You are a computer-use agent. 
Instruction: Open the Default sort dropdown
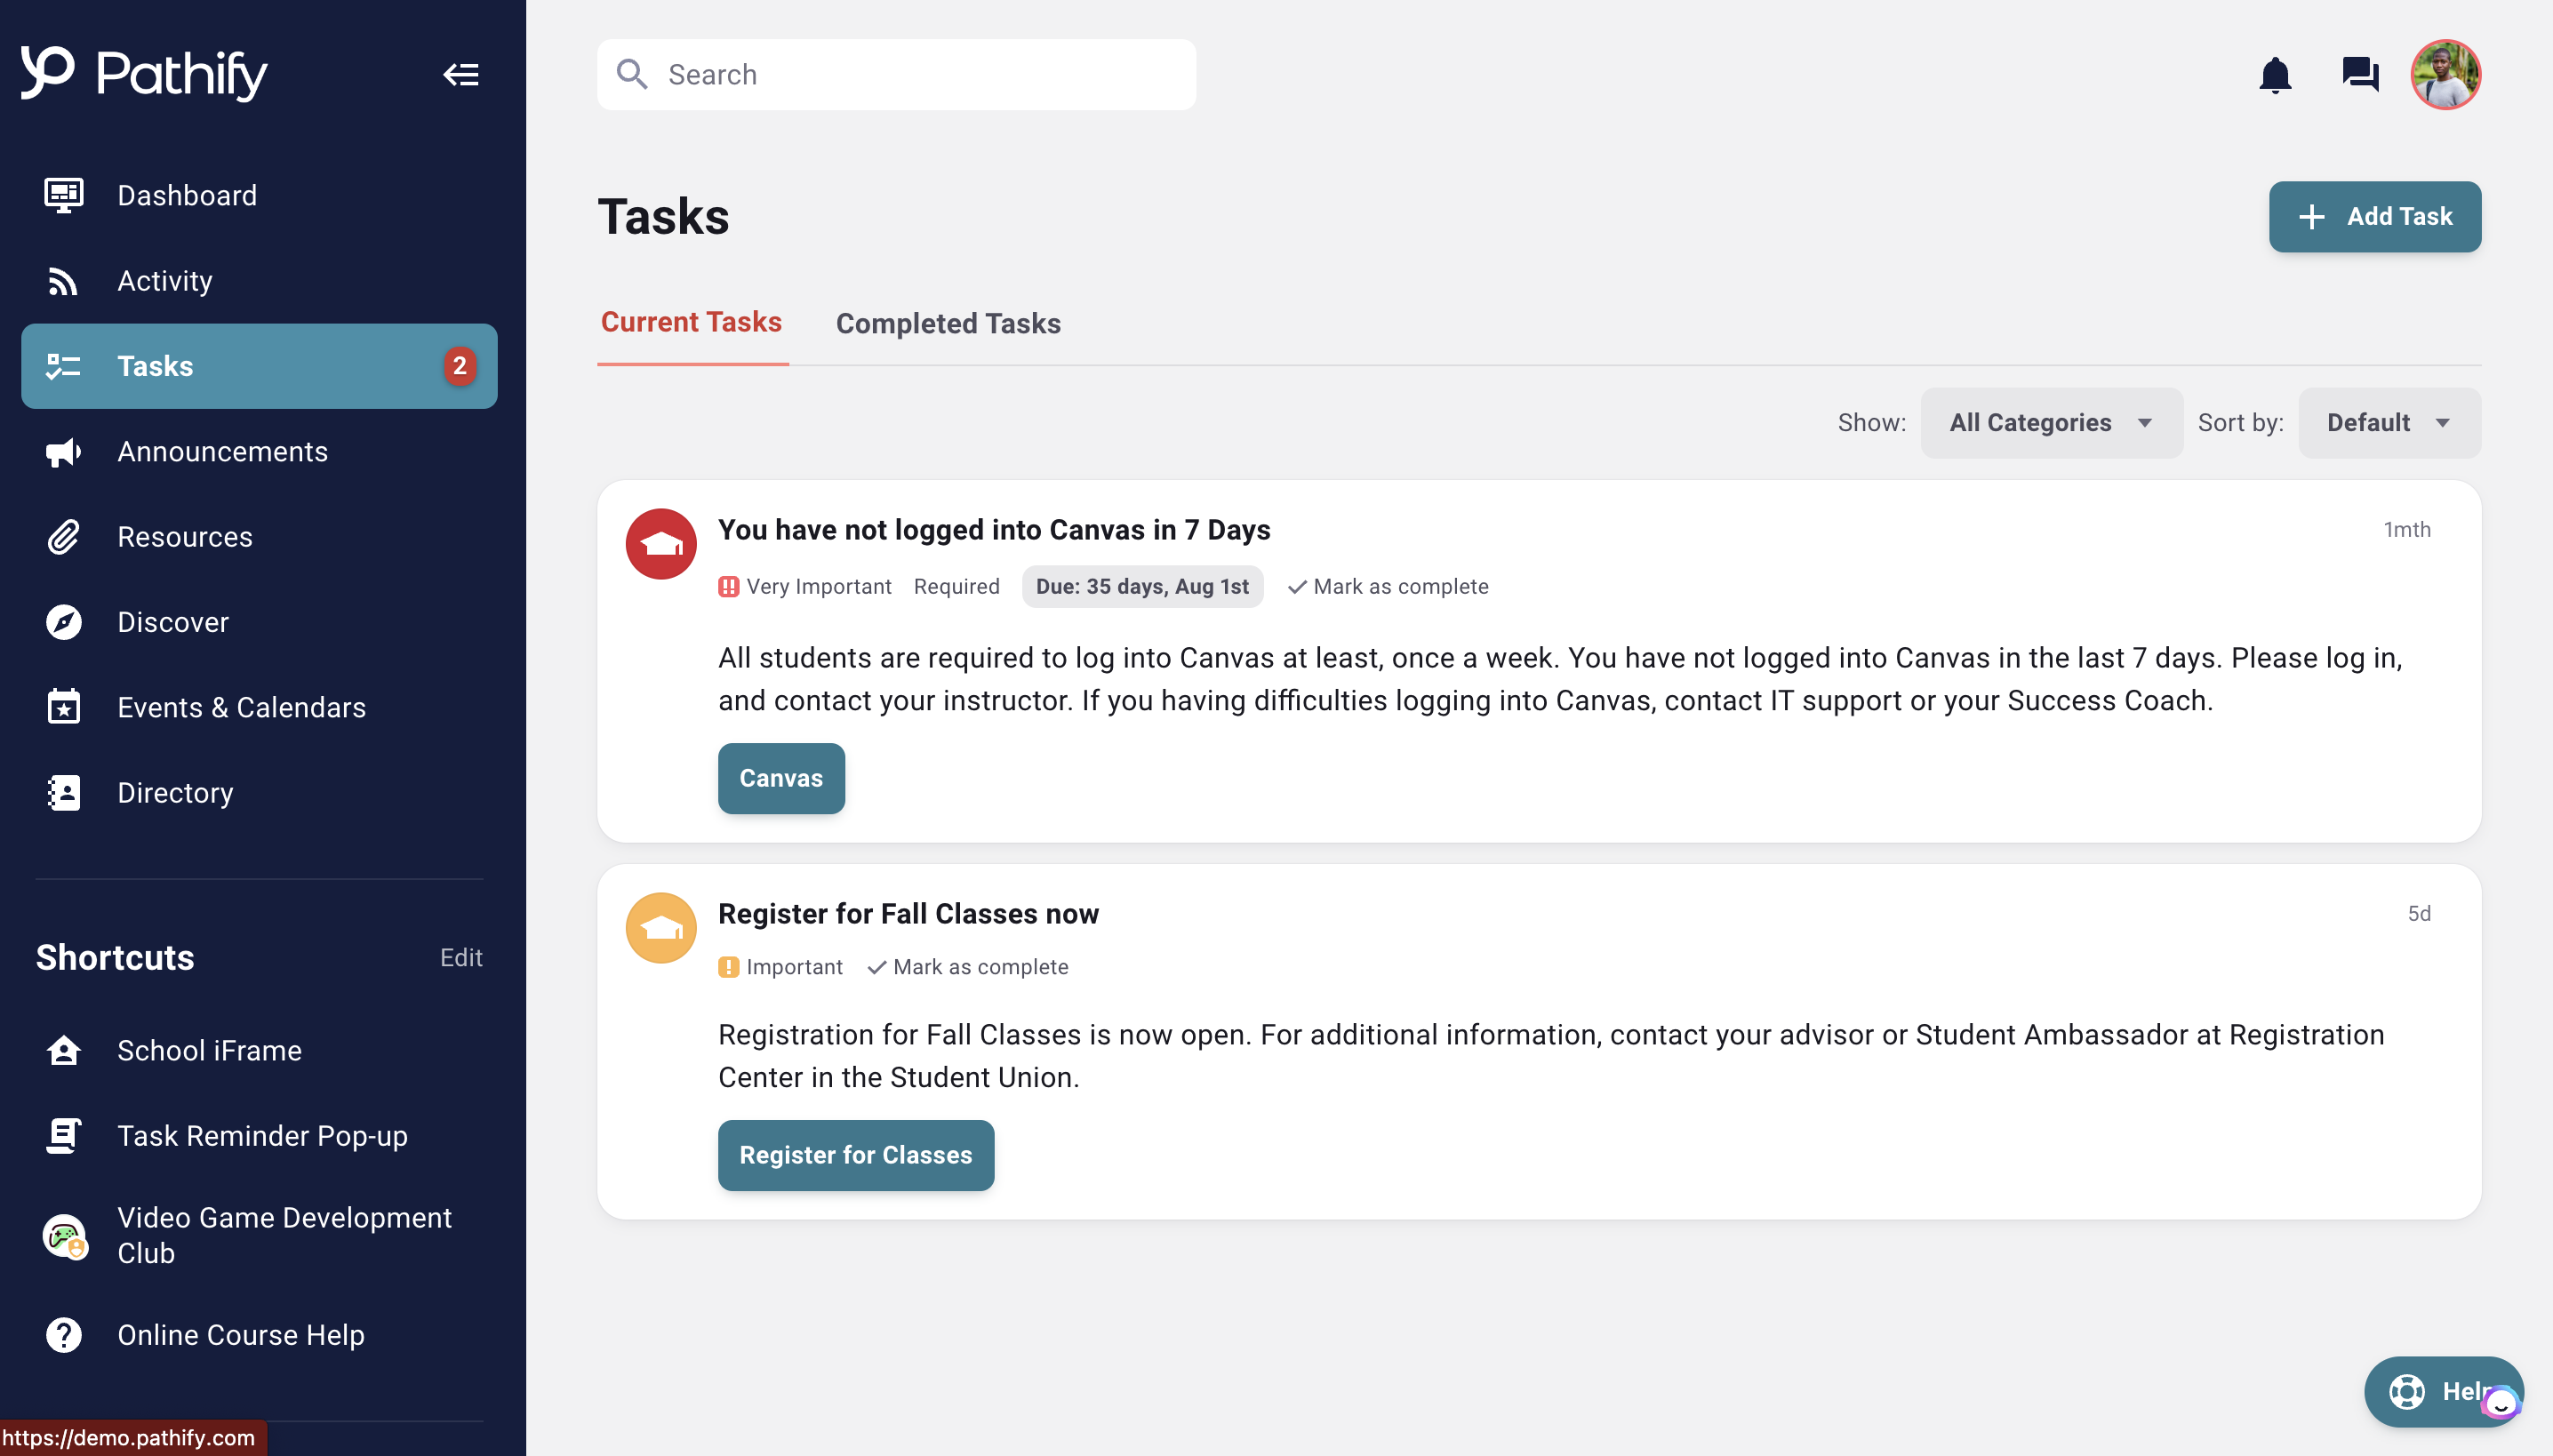(x=2389, y=422)
